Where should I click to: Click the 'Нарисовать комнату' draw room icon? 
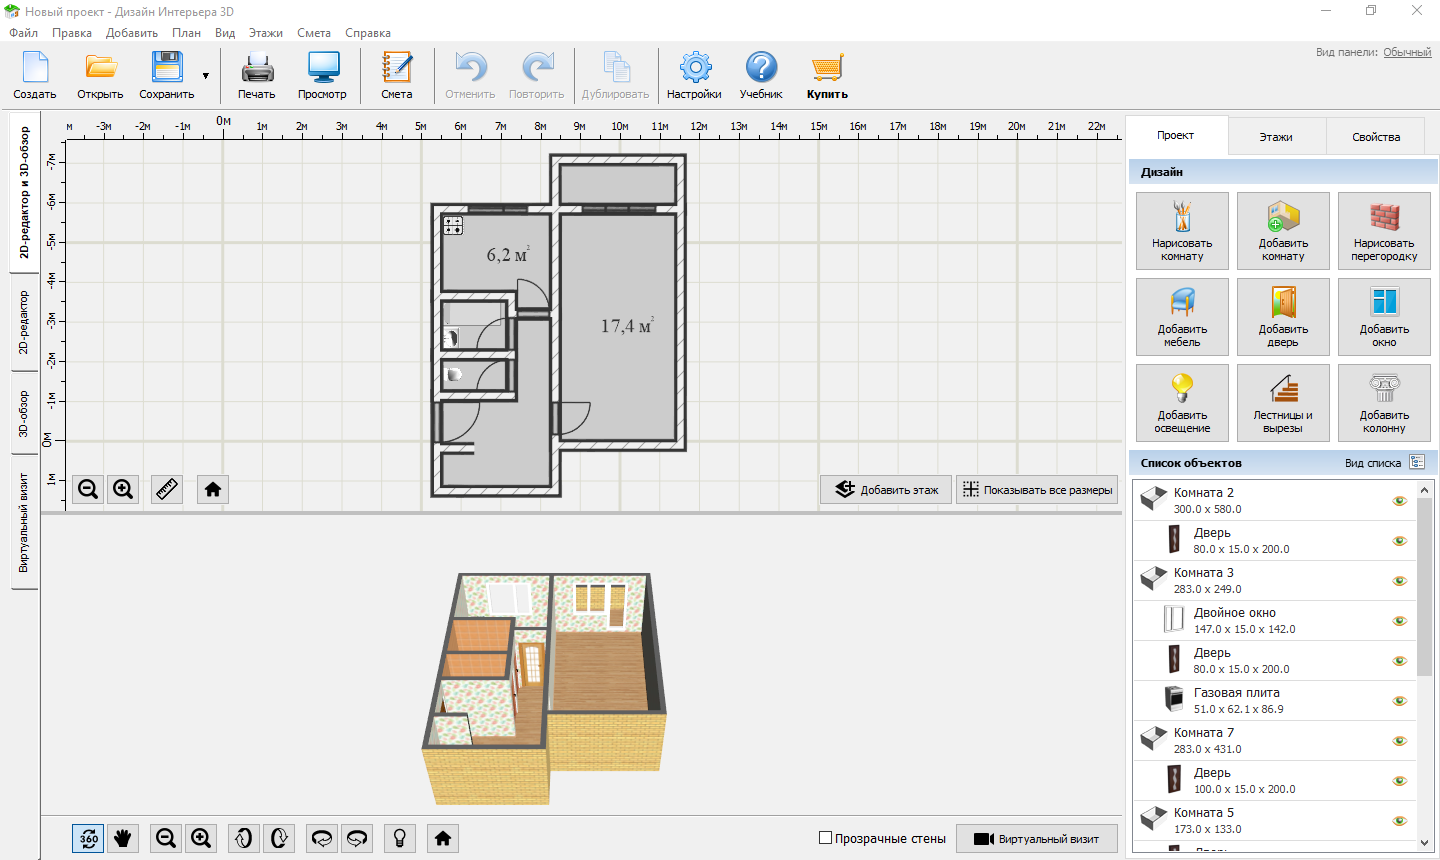pyautogui.click(x=1182, y=231)
